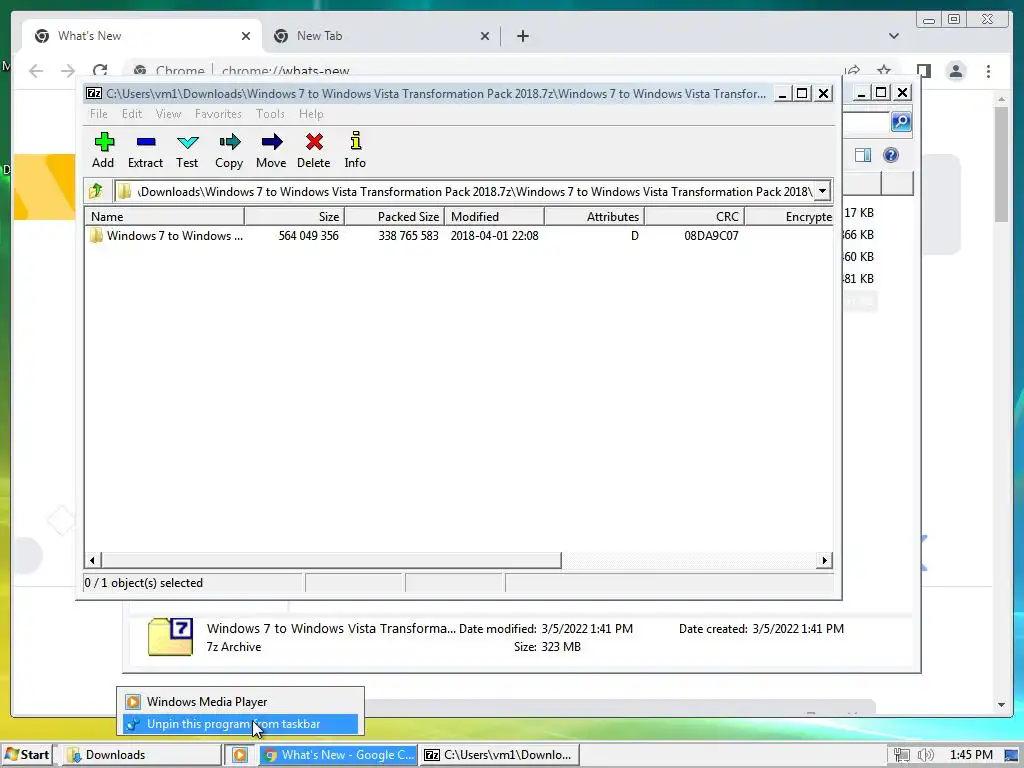Click the red Delete icon

click(313, 150)
